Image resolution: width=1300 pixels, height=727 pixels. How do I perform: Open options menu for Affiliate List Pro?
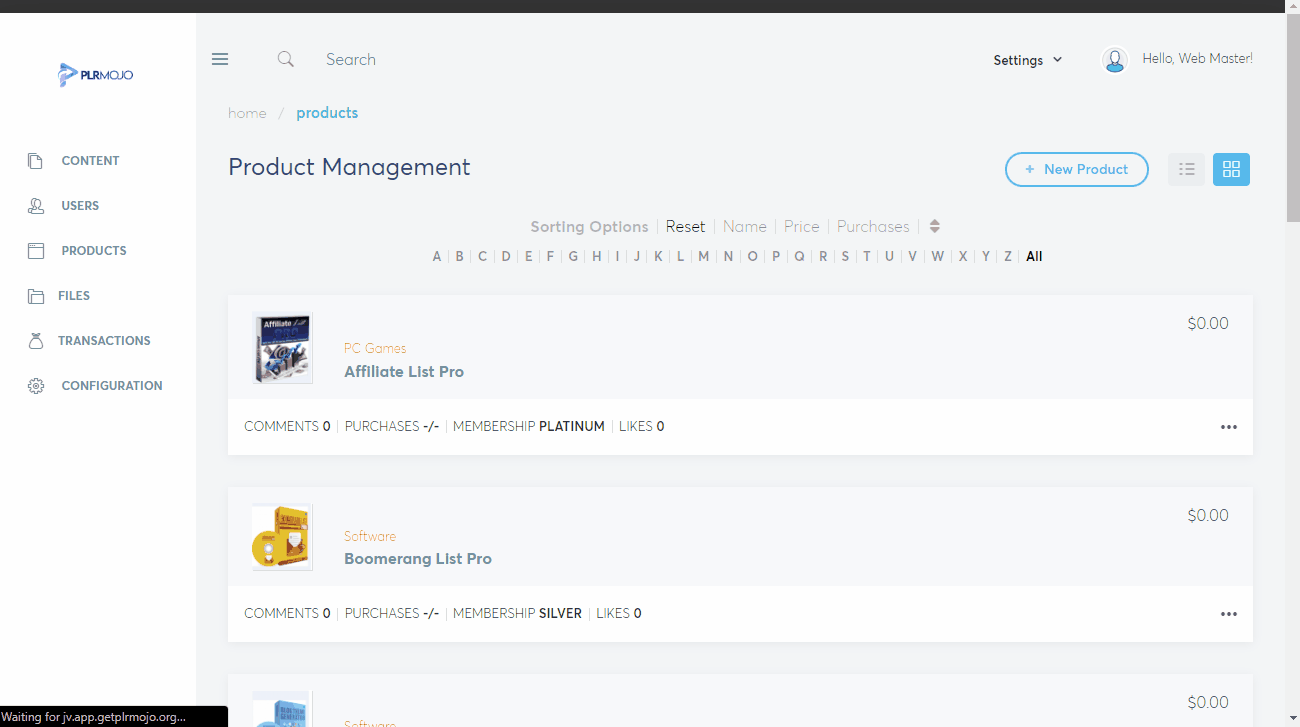[x=1228, y=427]
